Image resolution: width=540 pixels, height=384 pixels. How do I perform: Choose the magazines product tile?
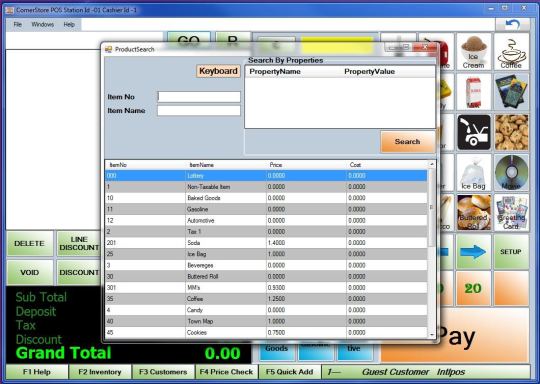[x=511, y=92]
